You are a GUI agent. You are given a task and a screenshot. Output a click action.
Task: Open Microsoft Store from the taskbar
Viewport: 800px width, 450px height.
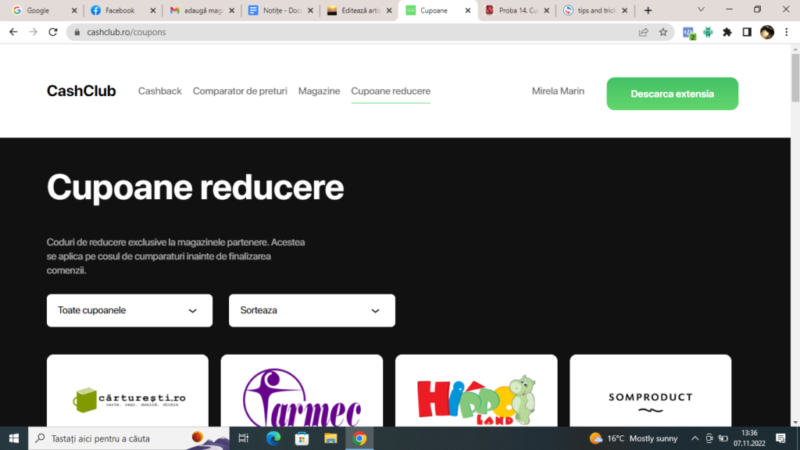[302, 438]
